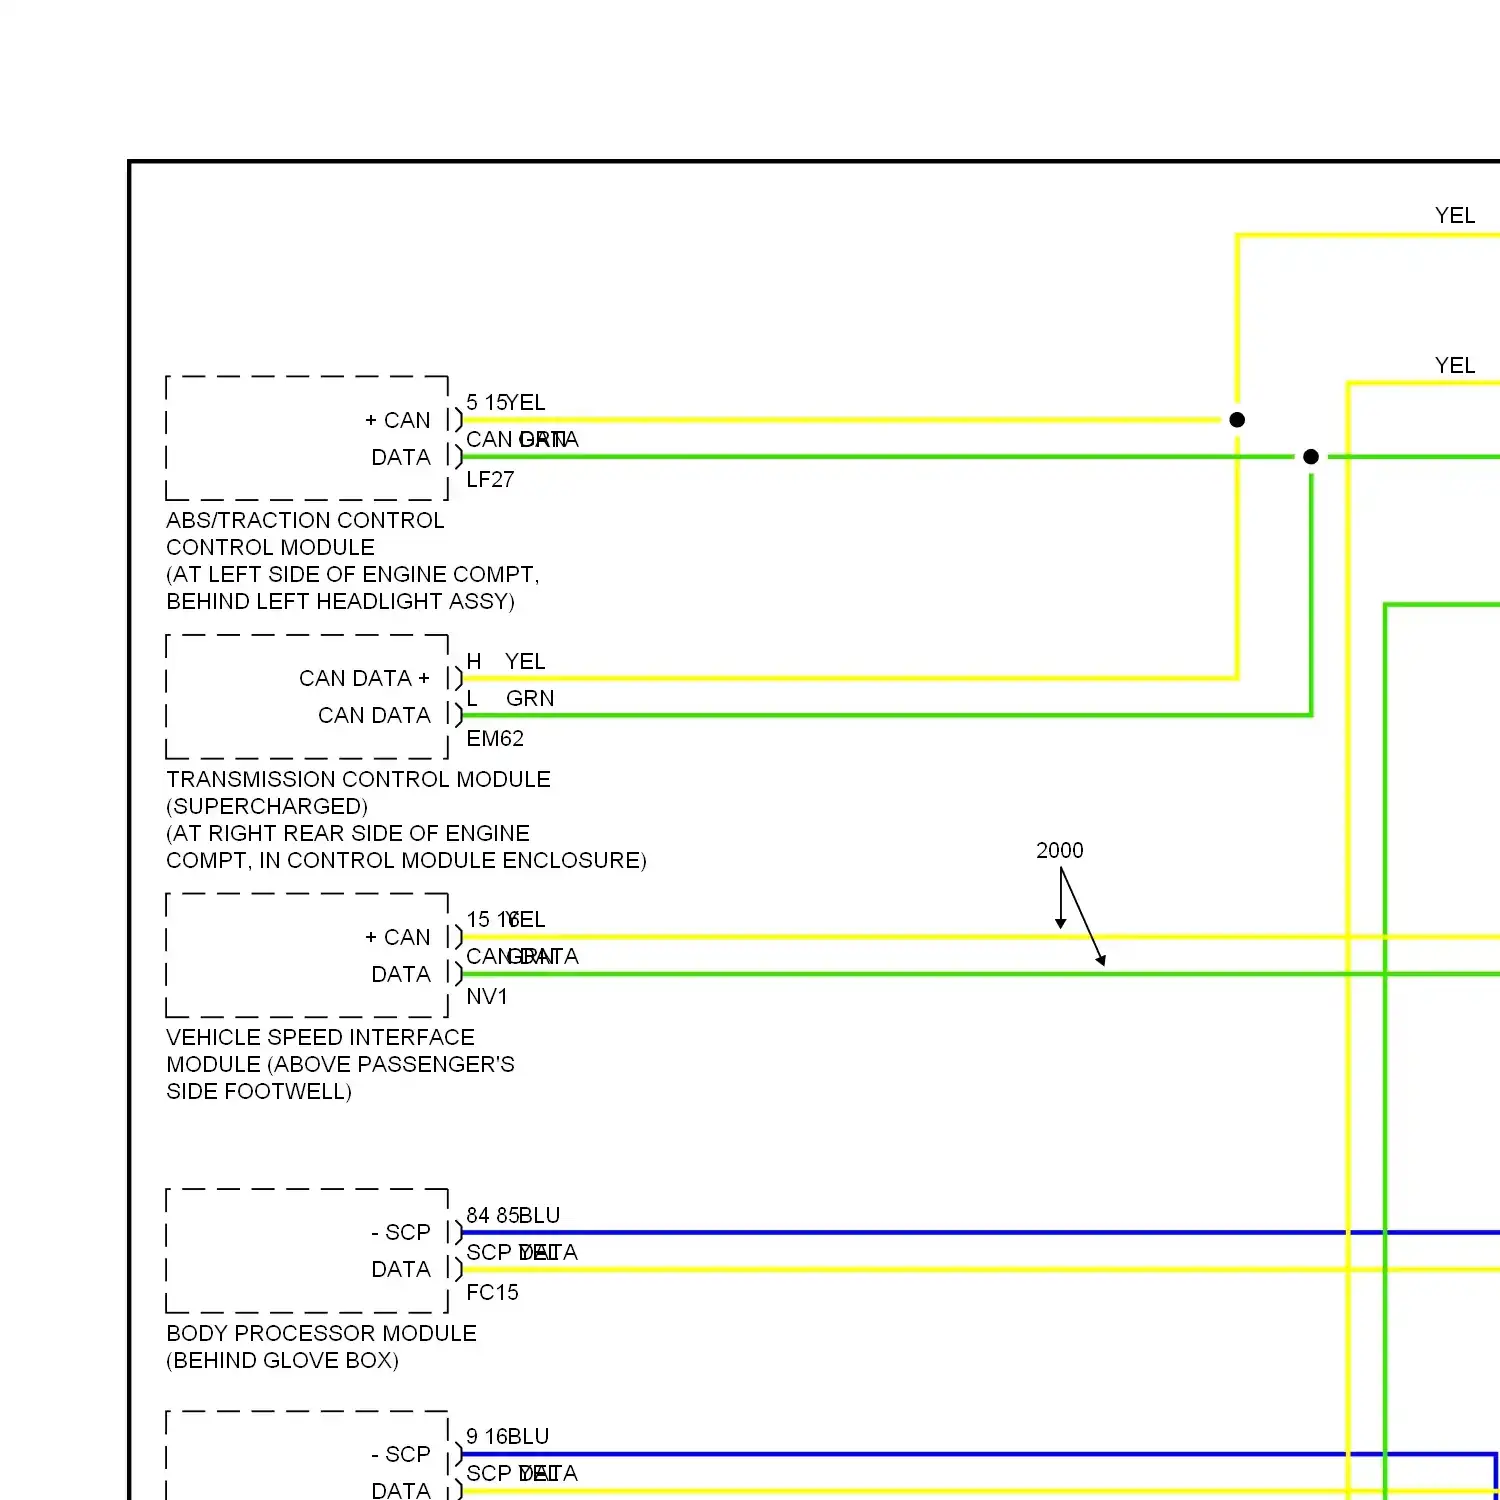Click the EM62 connector label
This screenshot has height=1500, width=1500.
495,739
